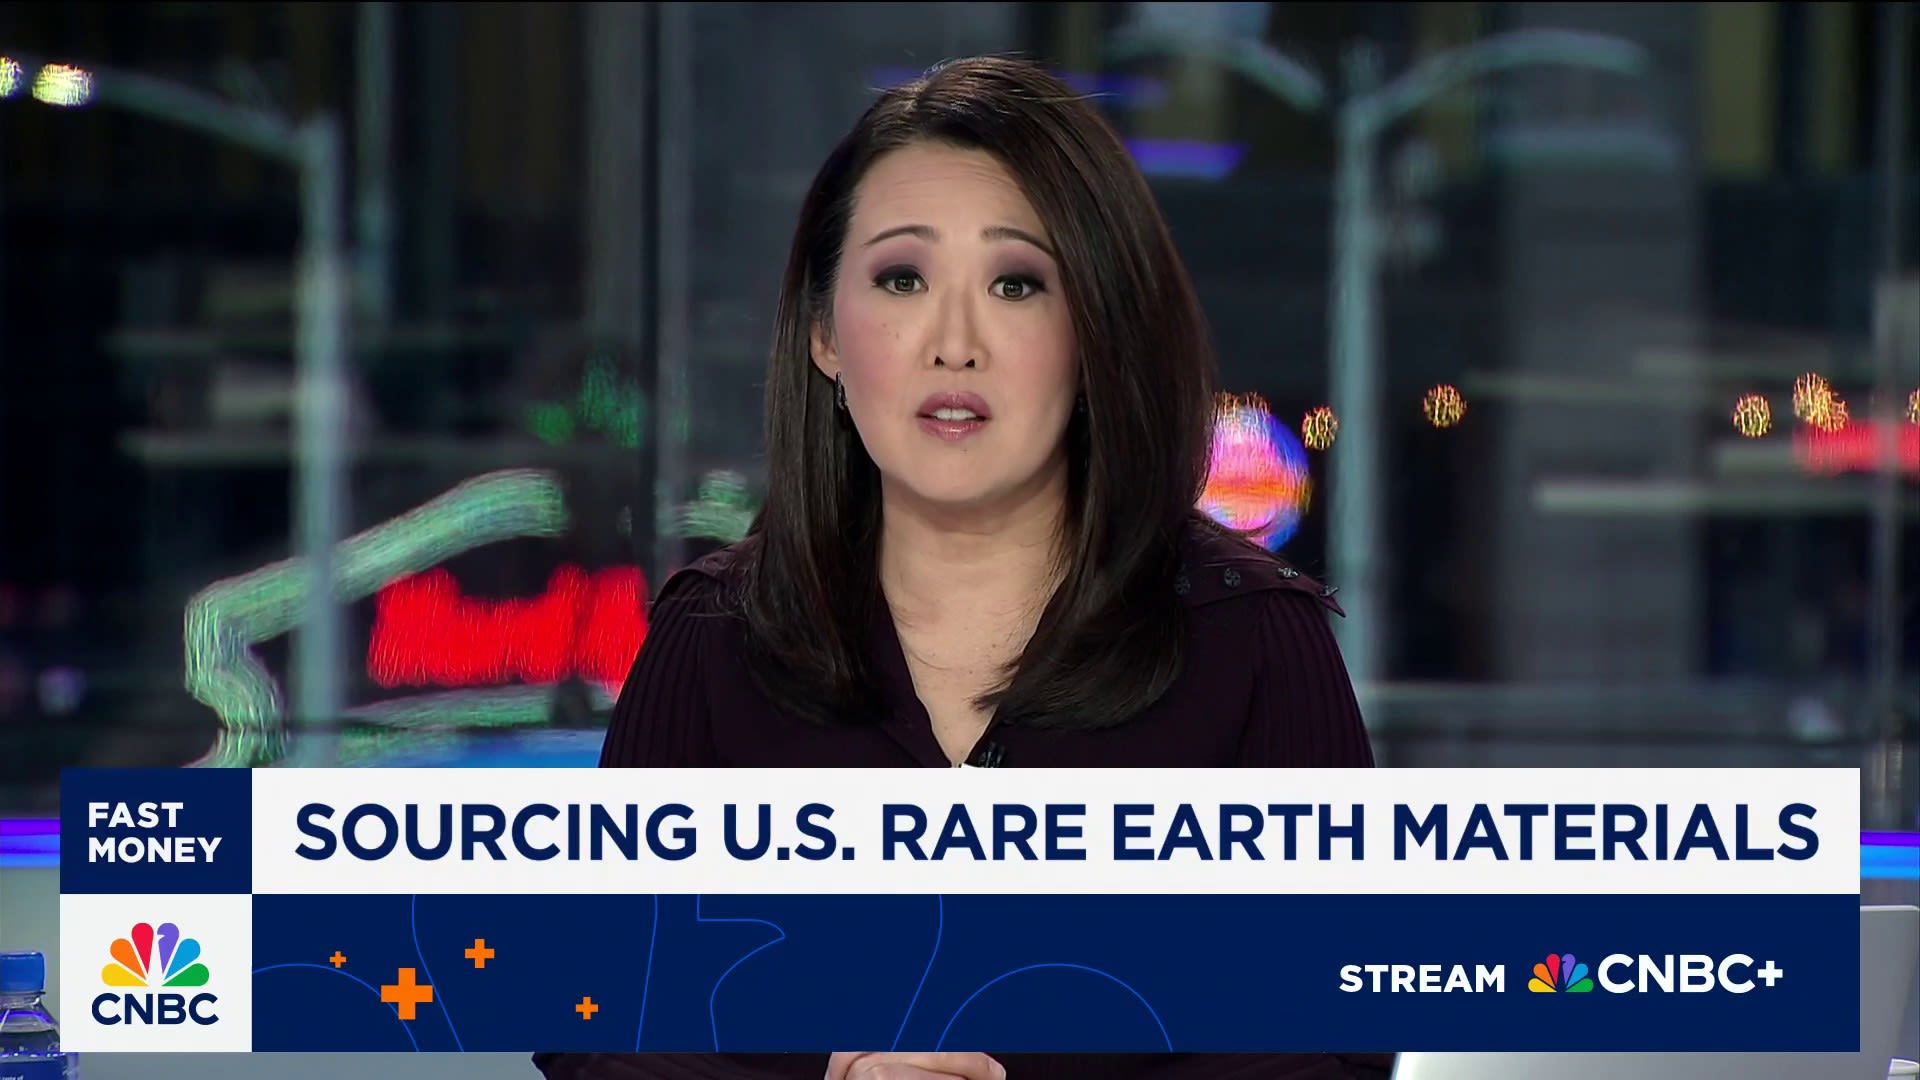This screenshot has height=1080, width=1920.
Task: Click the lapel microphone on the anchor's top
Action: click(990, 754)
